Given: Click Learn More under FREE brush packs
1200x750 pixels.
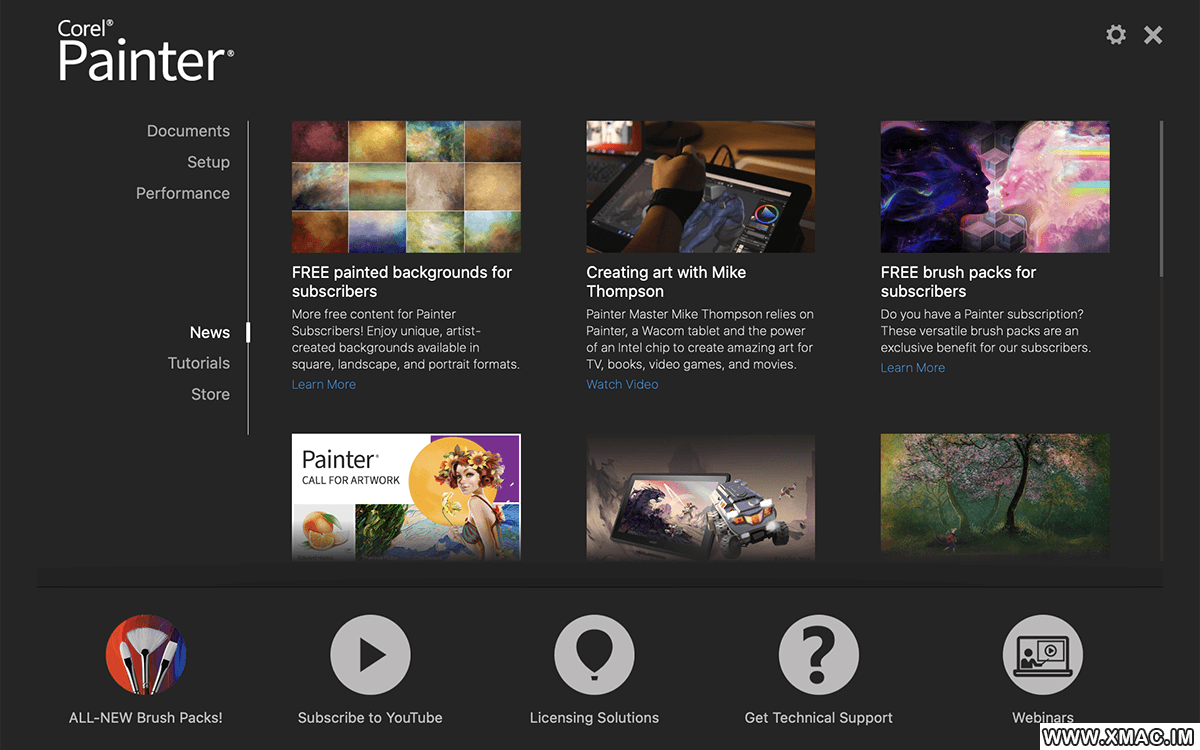Looking at the screenshot, I should pos(913,368).
